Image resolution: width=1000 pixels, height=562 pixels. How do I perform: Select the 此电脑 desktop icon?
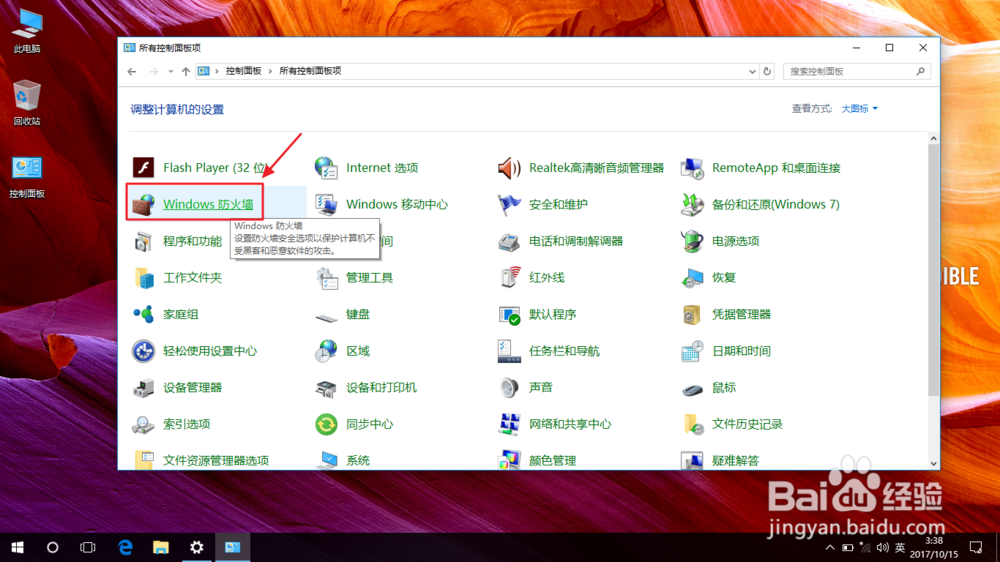click(x=27, y=31)
